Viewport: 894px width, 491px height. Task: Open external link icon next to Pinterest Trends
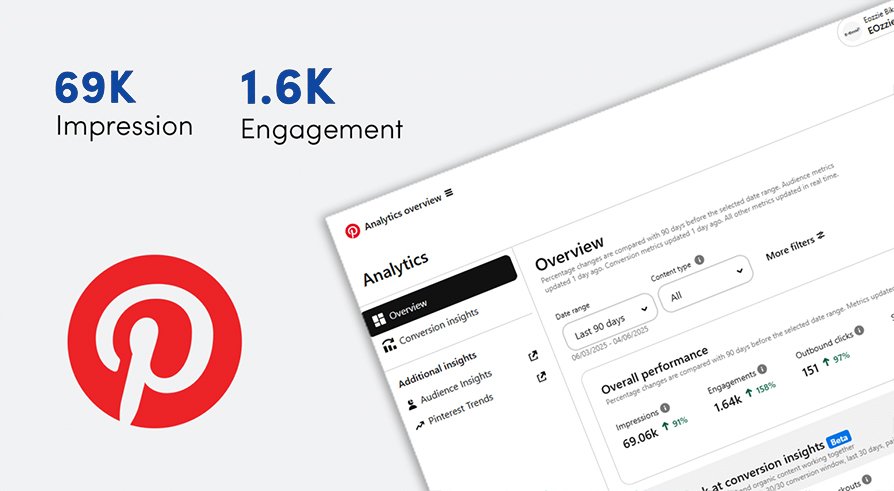click(x=542, y=377)
